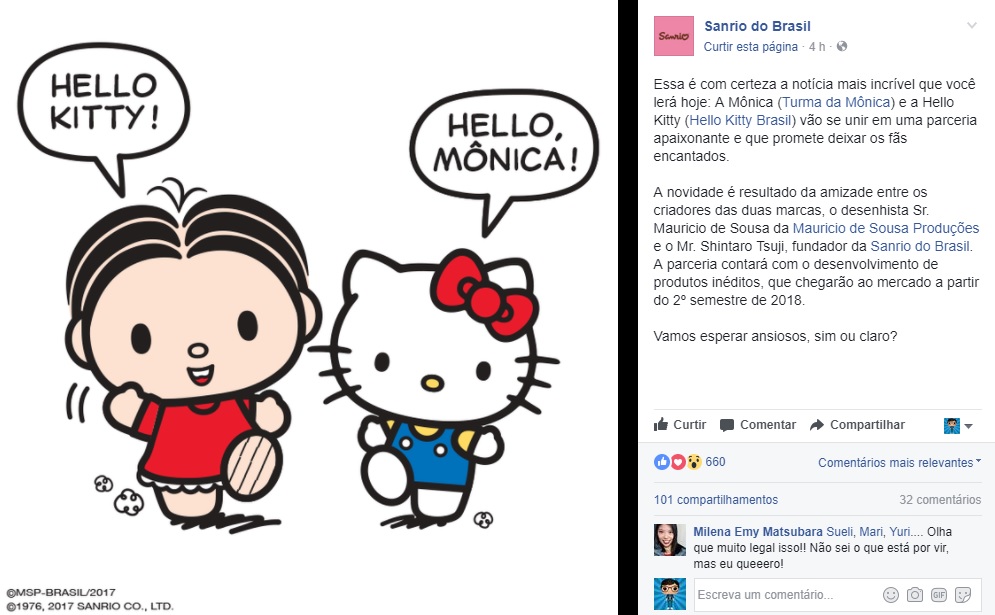Open the sticker picker icon
The width and height of the screenshot is (995, 615).
(963, 595)
